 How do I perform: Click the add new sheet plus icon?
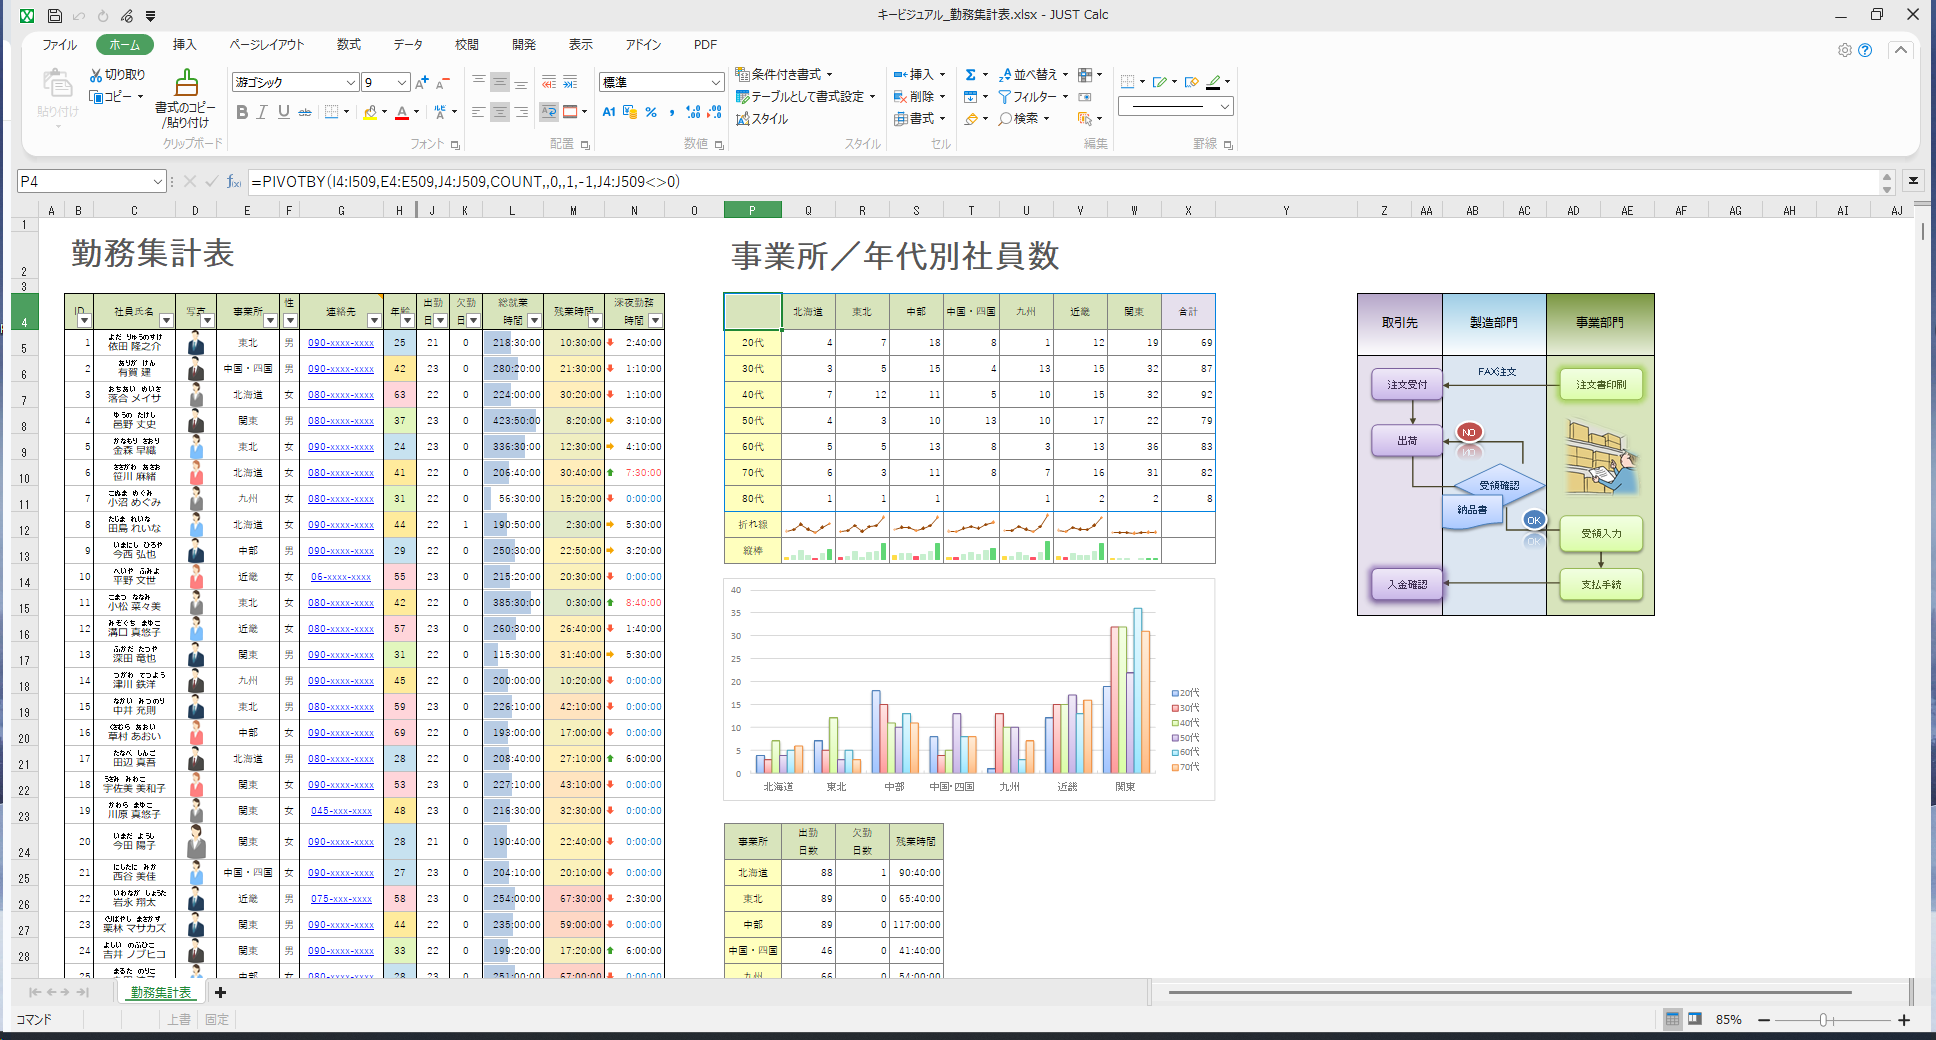point(221,992)
